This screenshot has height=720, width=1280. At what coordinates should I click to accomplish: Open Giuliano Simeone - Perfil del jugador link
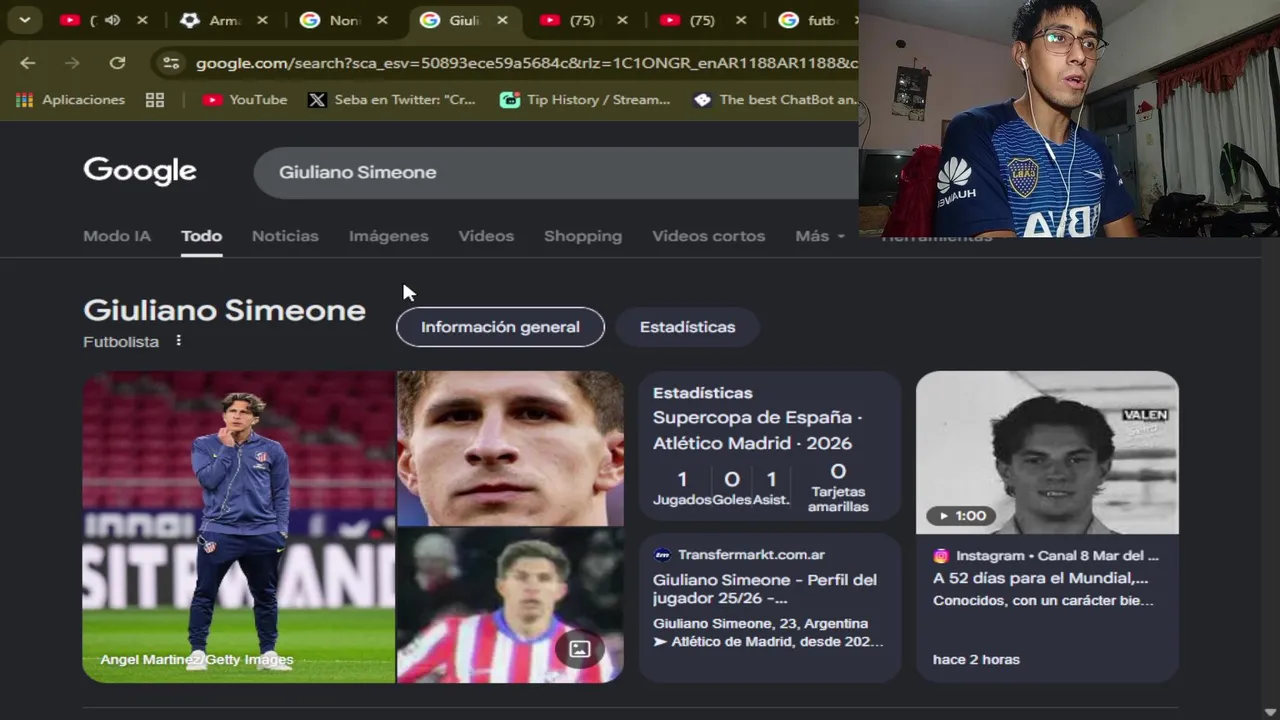point(765,589)
